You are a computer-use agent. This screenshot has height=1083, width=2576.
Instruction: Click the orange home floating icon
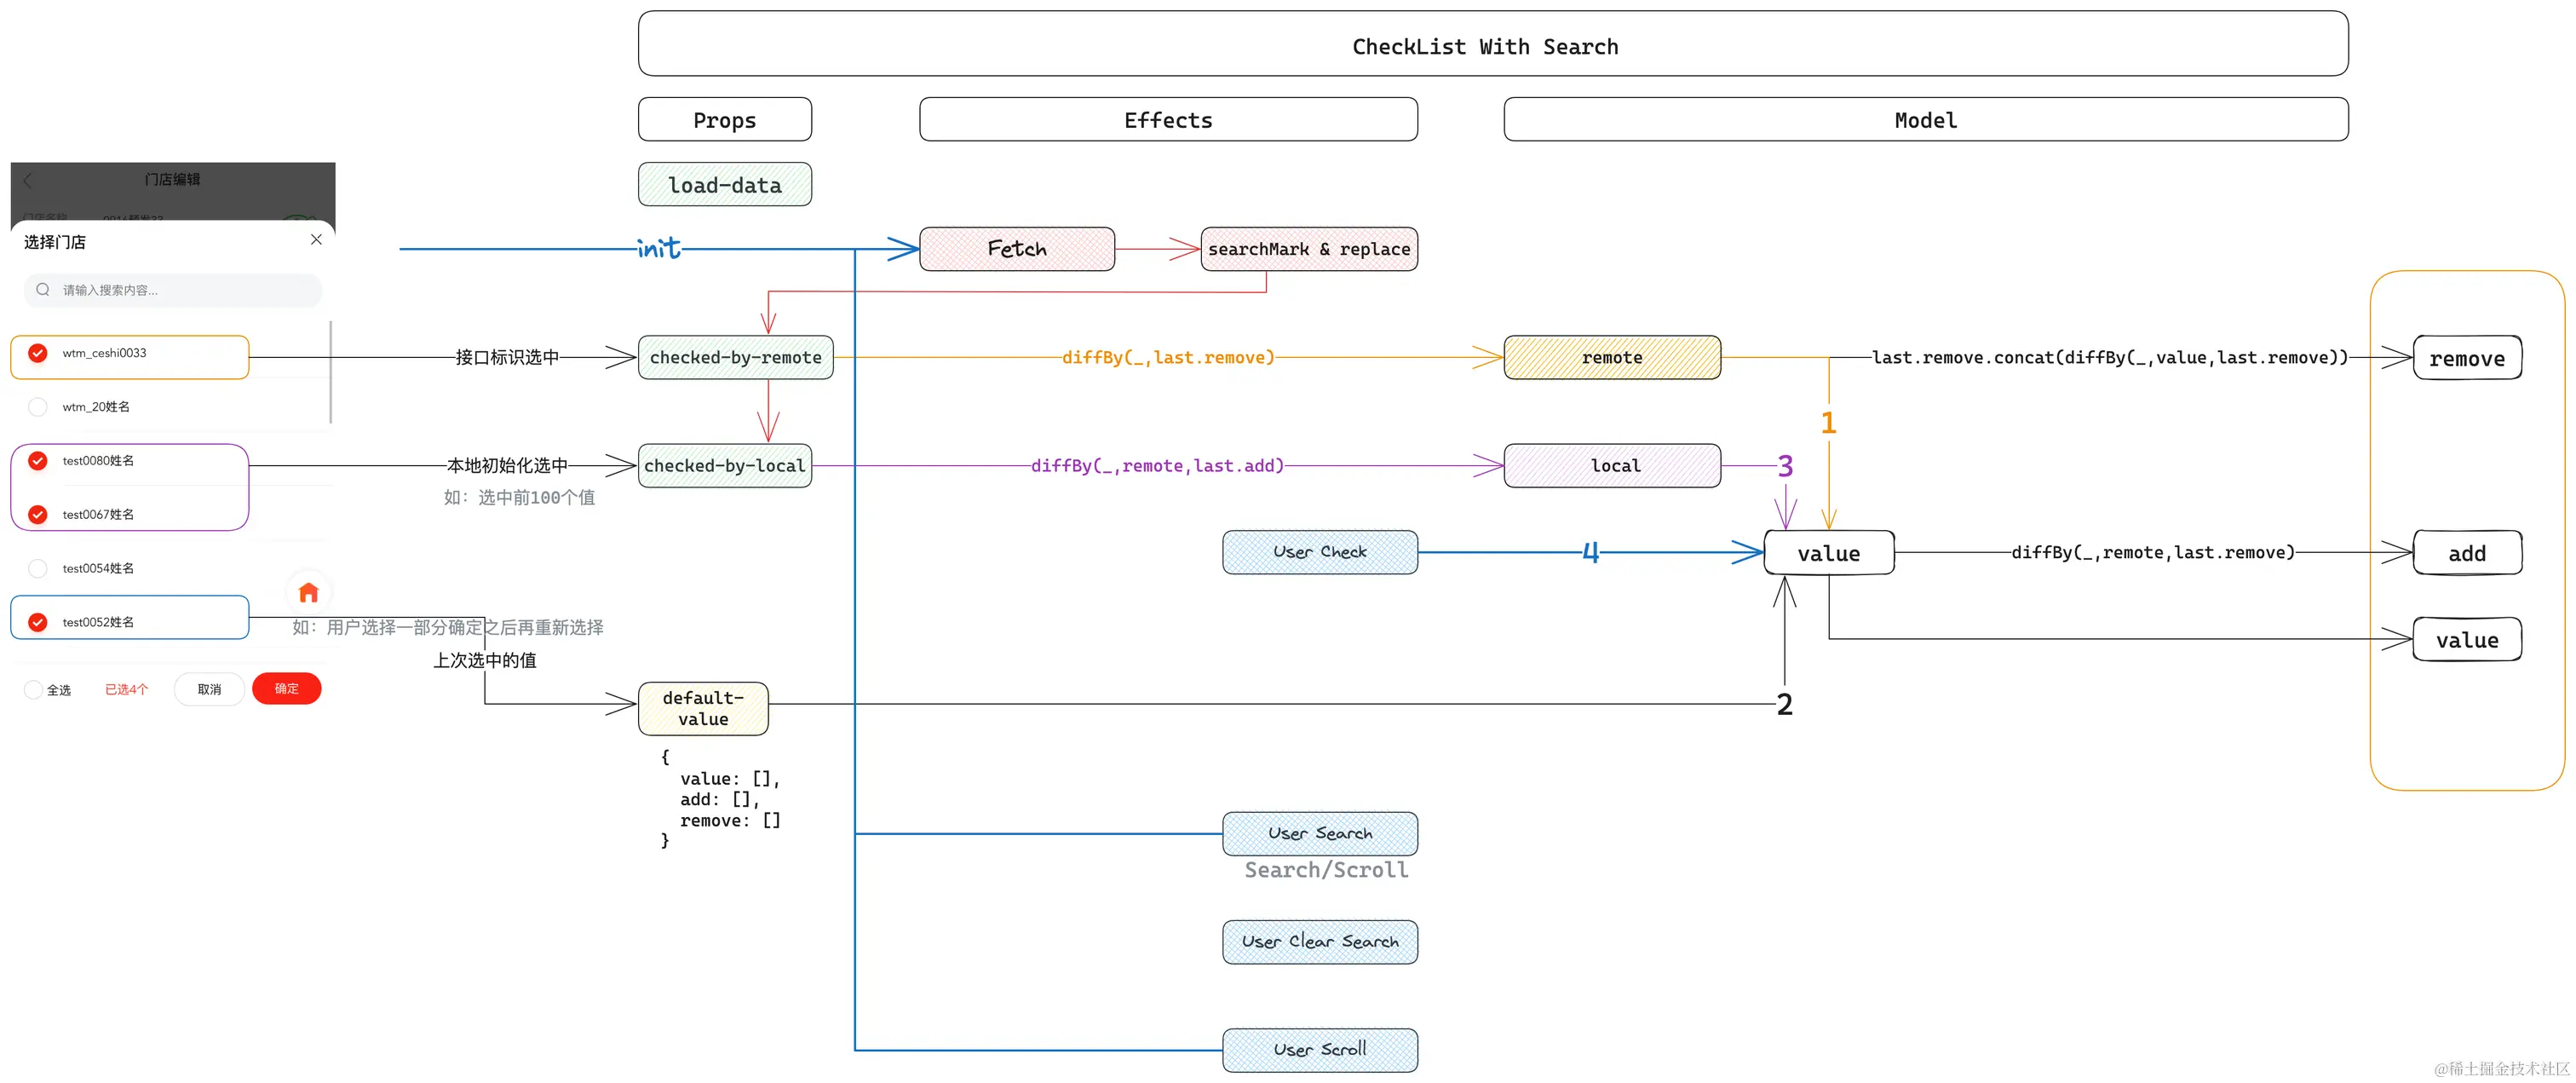click(308, 593)
